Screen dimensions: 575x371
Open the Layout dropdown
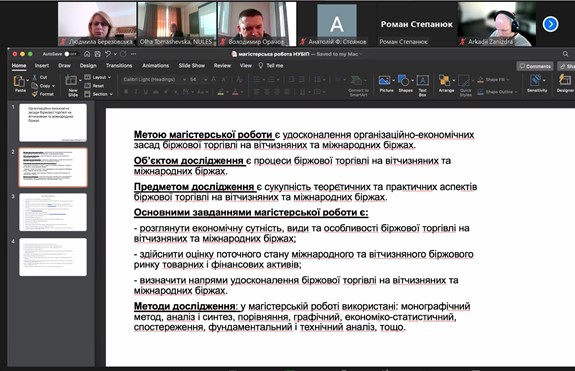pos(98,77)
